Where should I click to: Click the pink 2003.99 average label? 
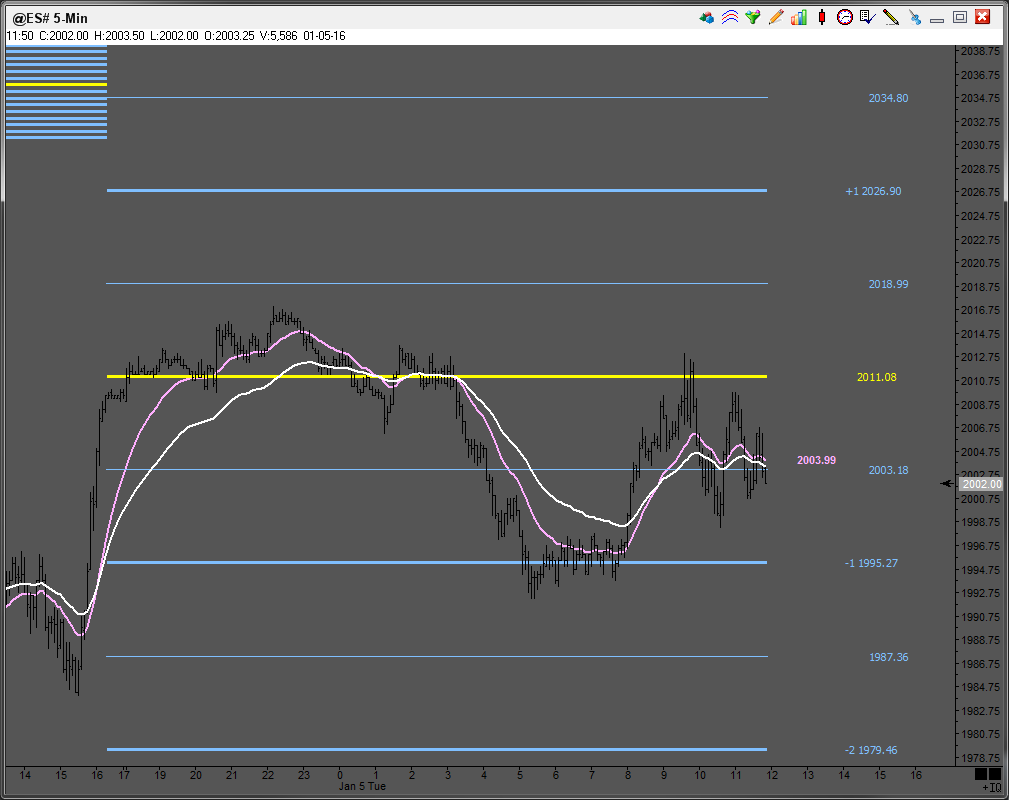(817, 460)
